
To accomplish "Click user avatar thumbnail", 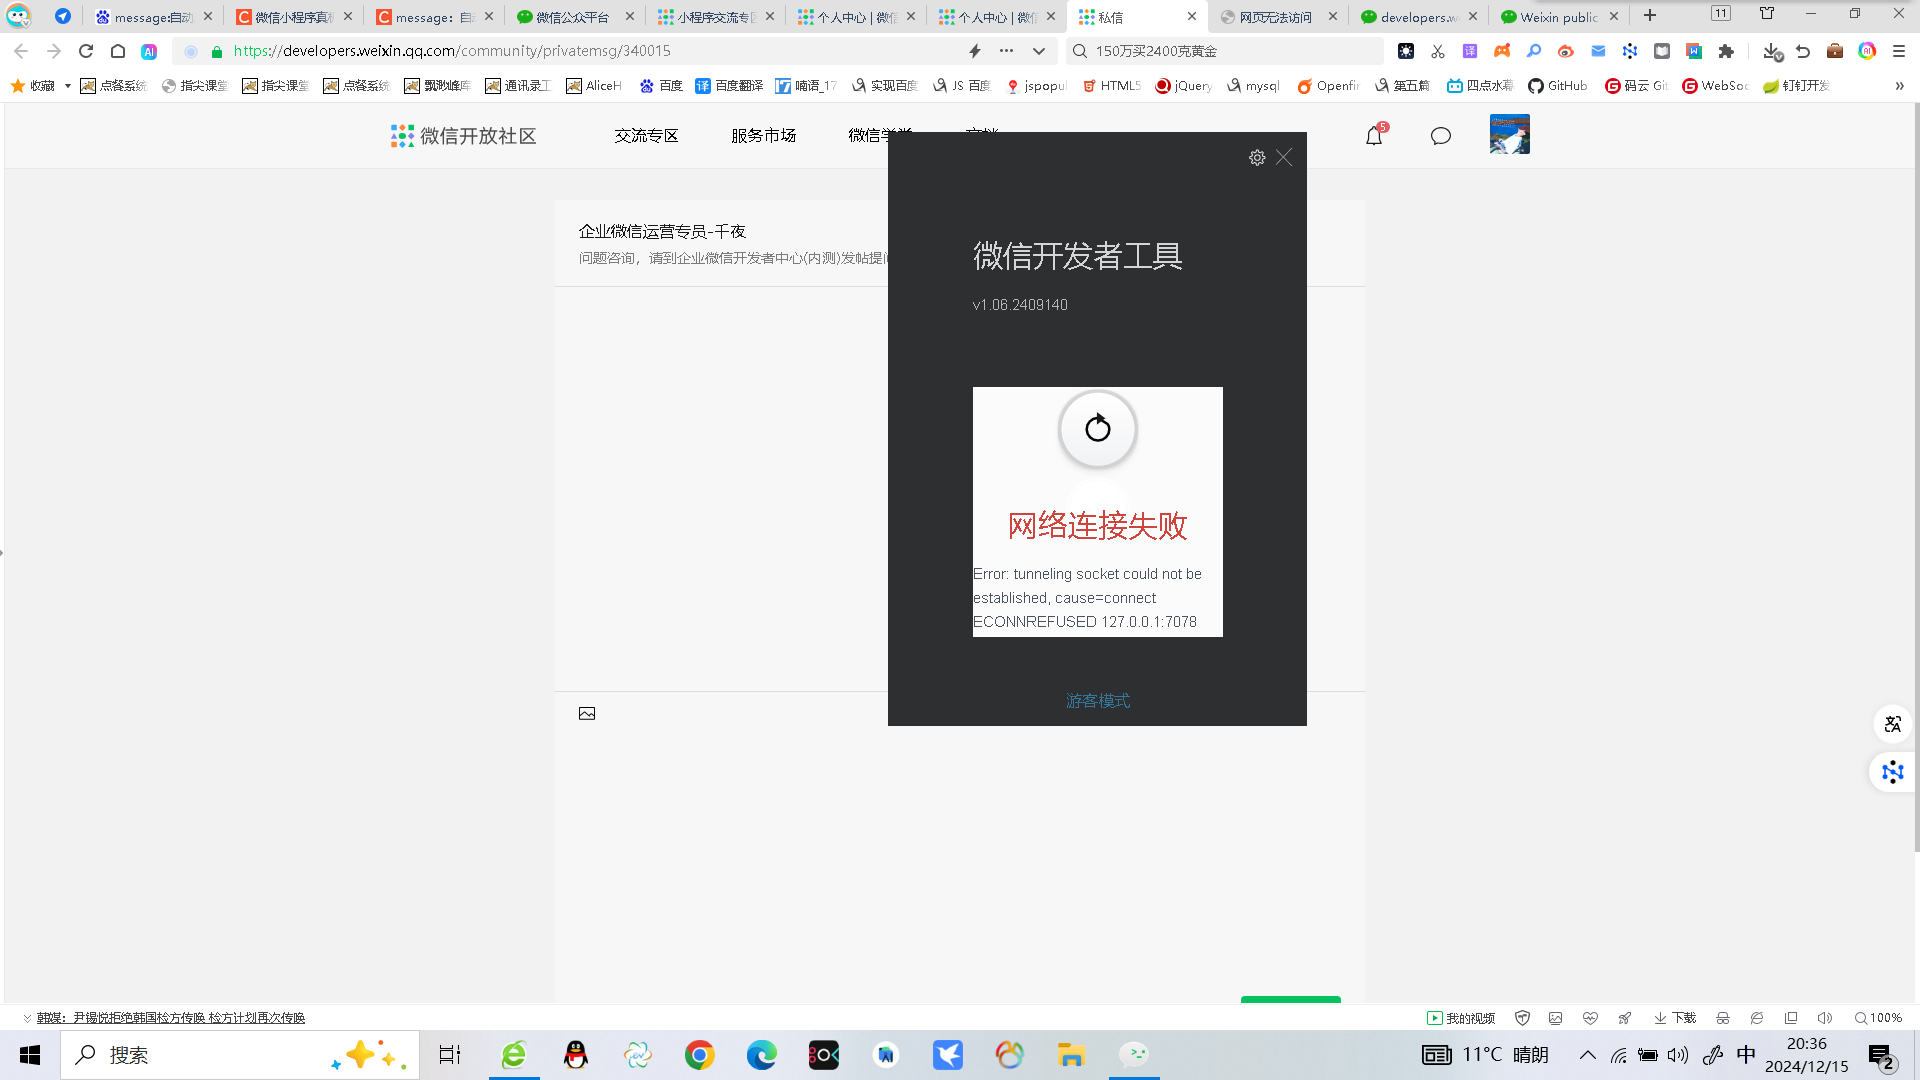I will (x=1509, y=135).
